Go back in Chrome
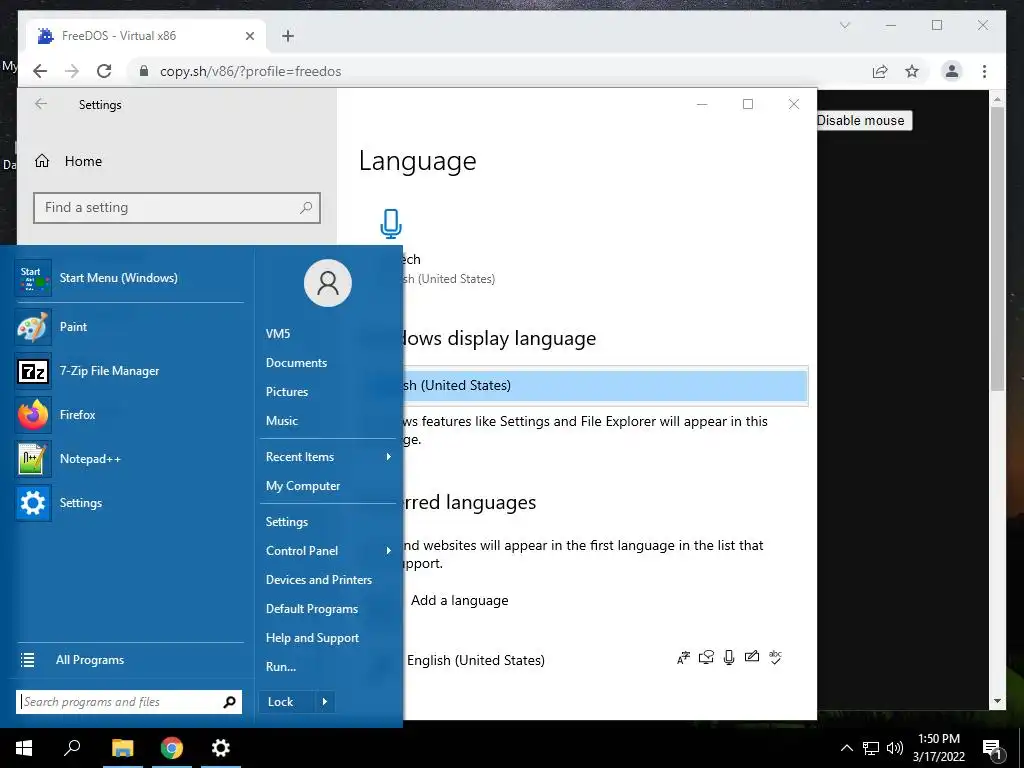 [x=40, y=71]
